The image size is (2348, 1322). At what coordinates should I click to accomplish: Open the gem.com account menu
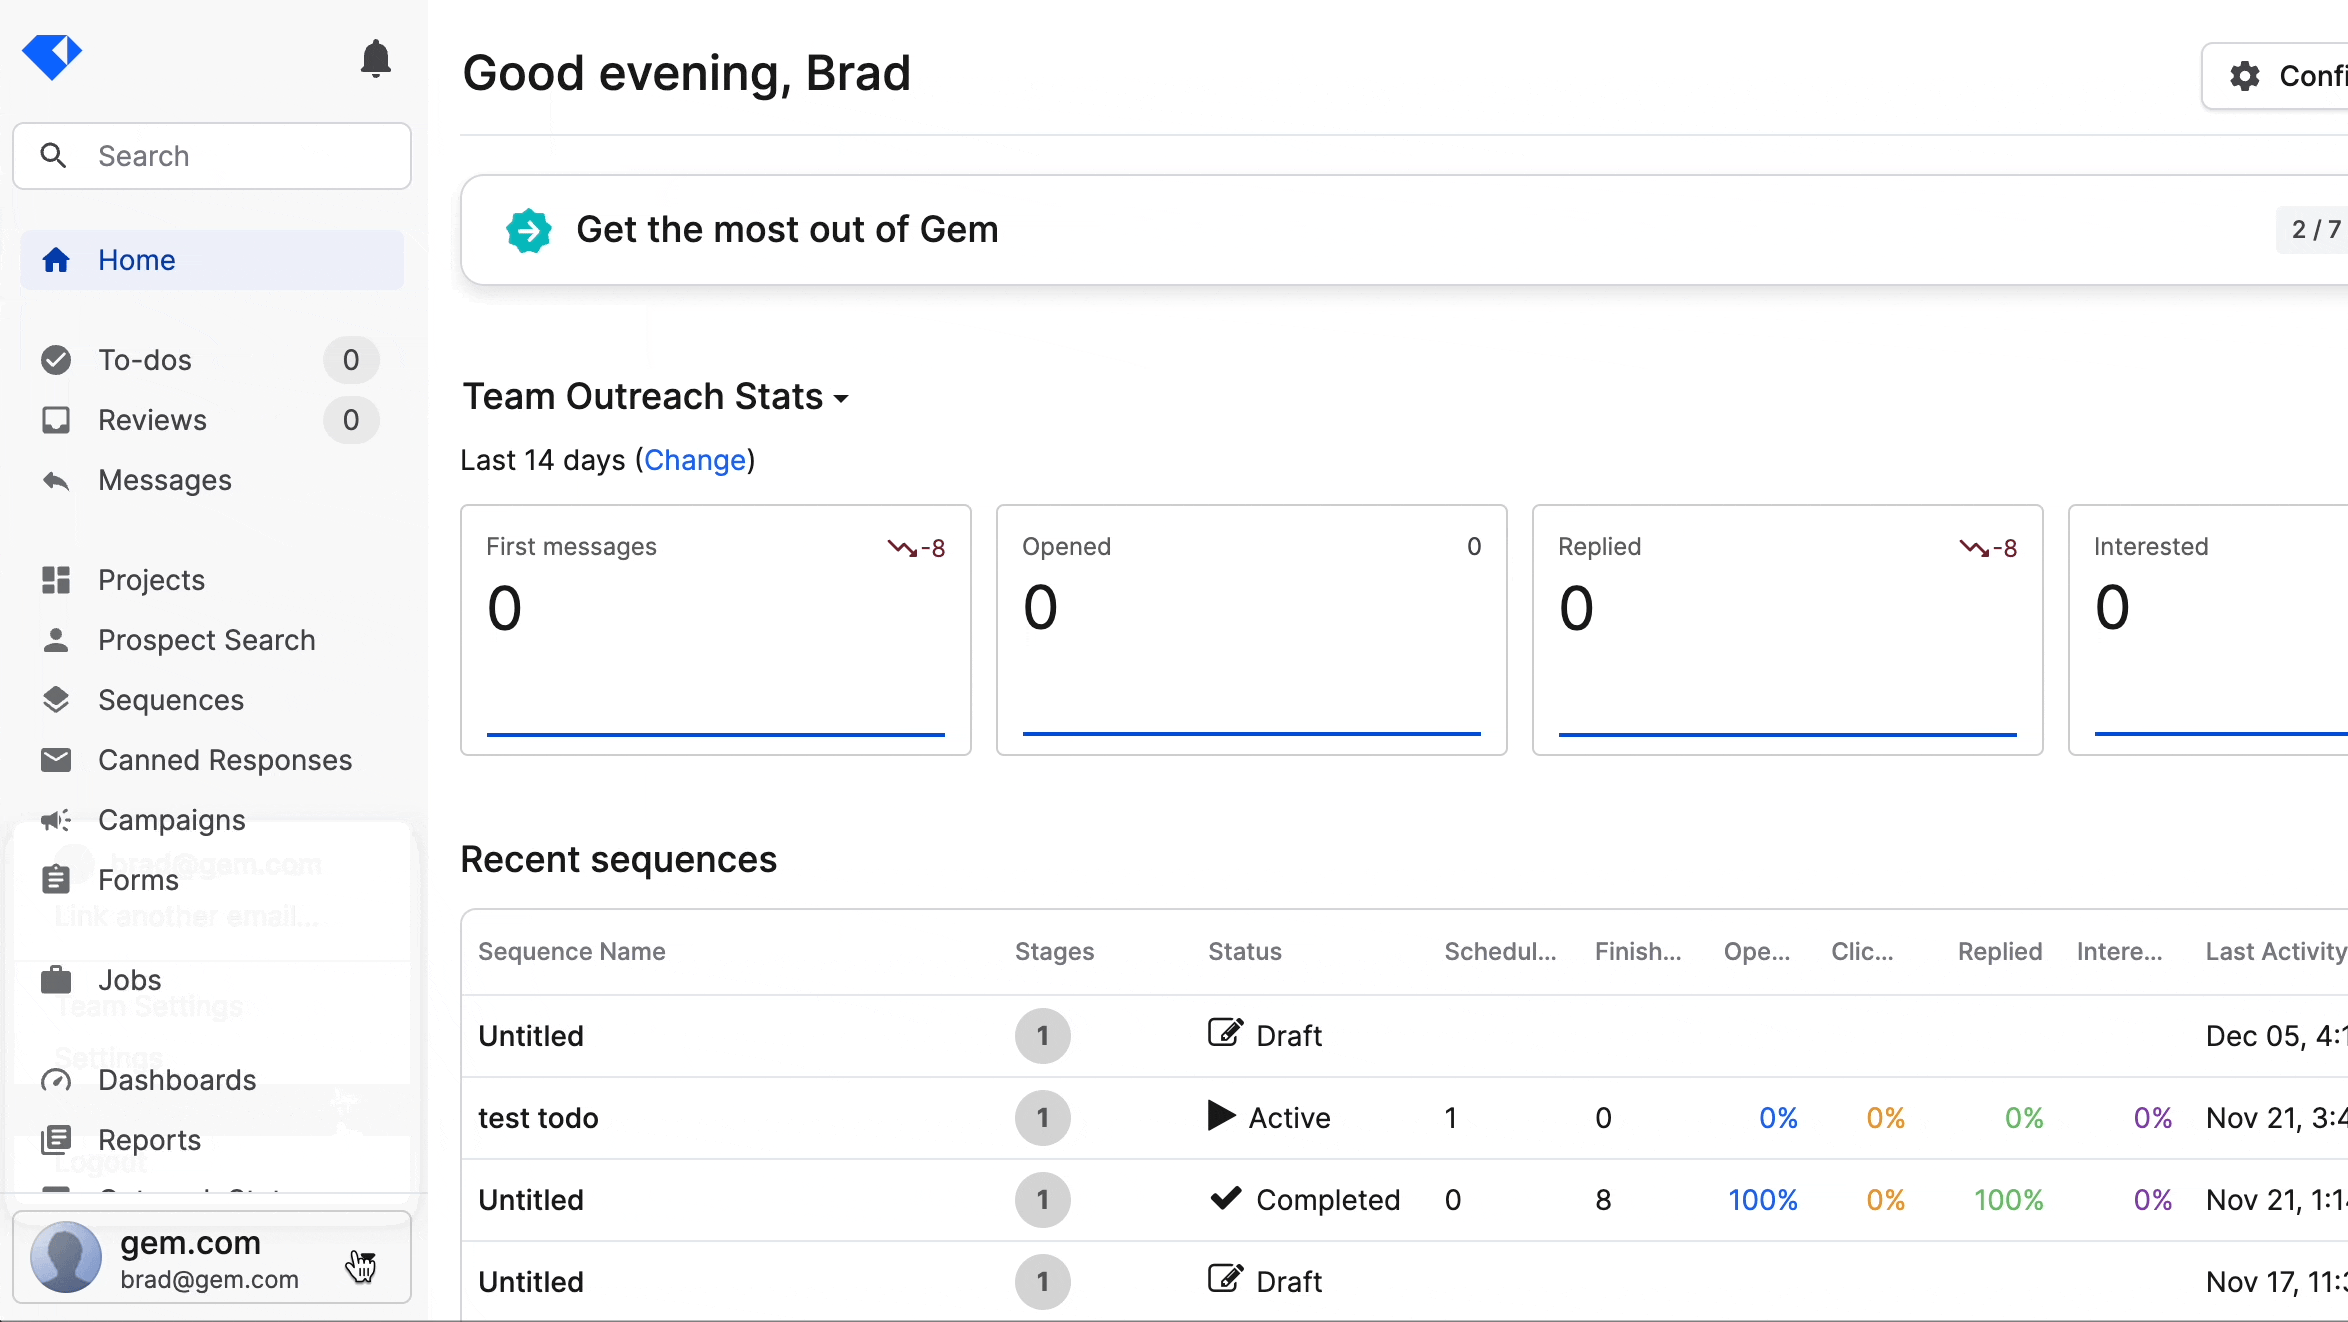[x=212, y=1258]
